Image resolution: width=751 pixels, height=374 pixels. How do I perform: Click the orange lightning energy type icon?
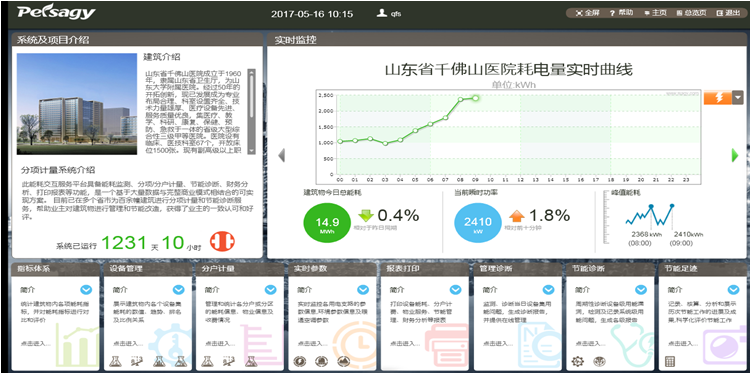(717, 98)
